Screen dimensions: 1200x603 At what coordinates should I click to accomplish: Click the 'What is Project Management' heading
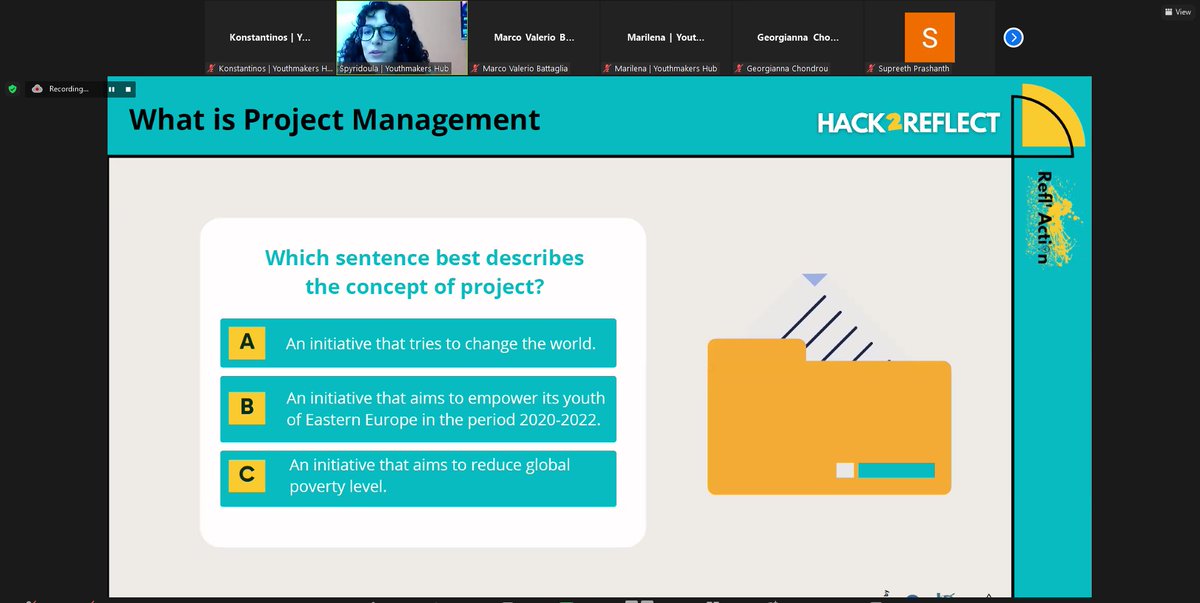tap(335, 120)
